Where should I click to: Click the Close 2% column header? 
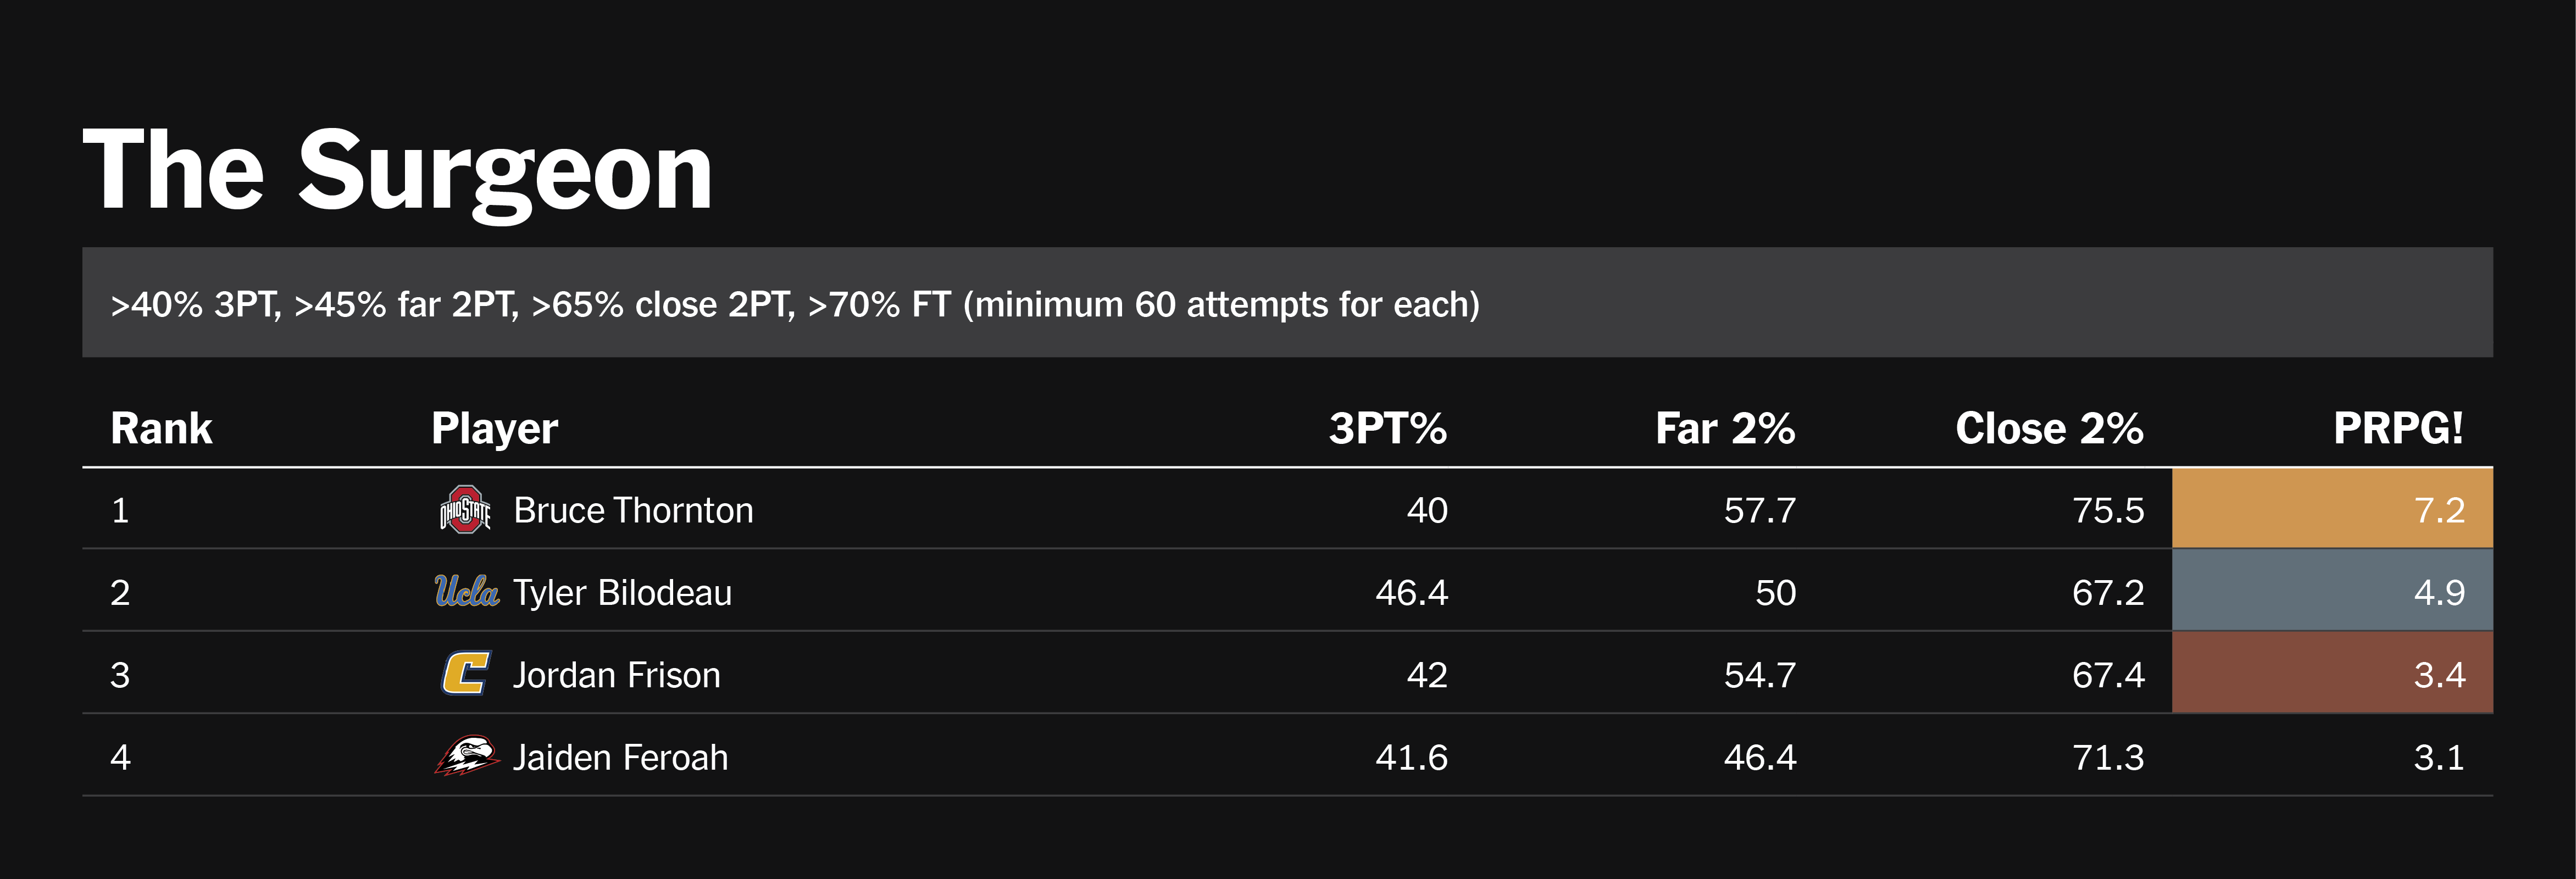pyautogui.click(x=2049, y=429)
